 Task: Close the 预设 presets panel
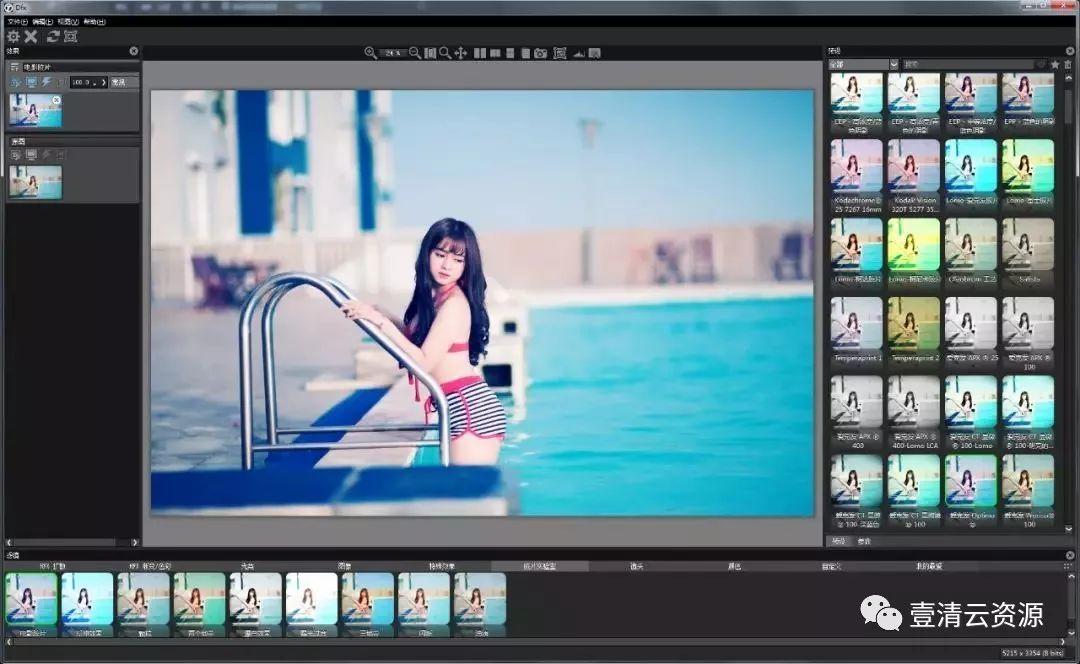(x=1070, y=51)
